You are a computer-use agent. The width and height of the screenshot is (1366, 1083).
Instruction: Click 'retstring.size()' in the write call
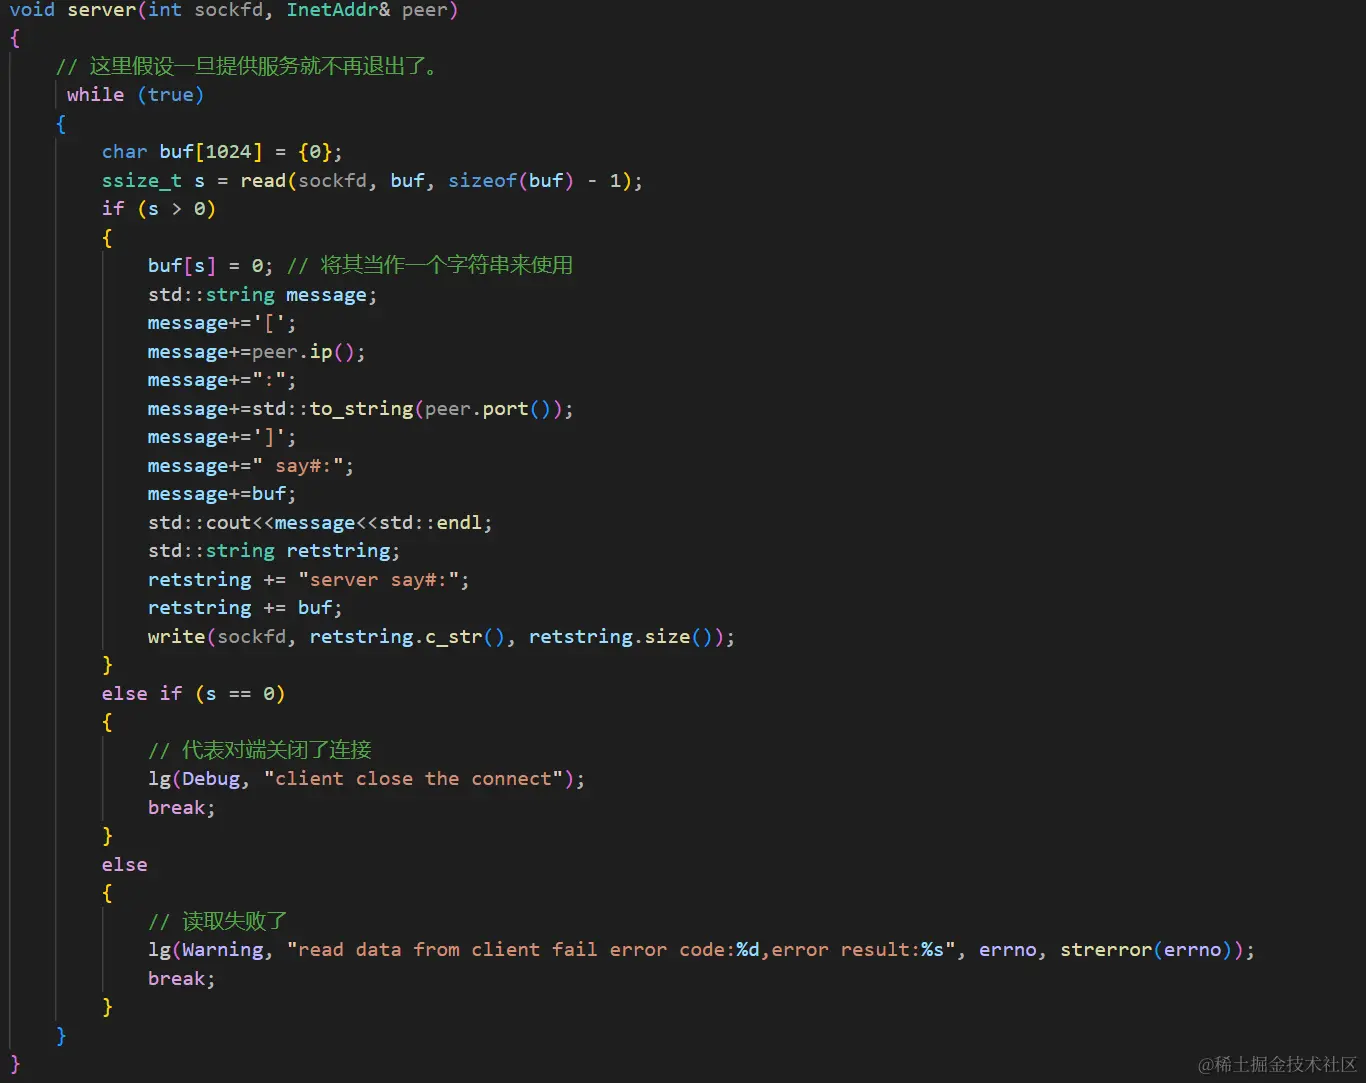click(621, 637)
